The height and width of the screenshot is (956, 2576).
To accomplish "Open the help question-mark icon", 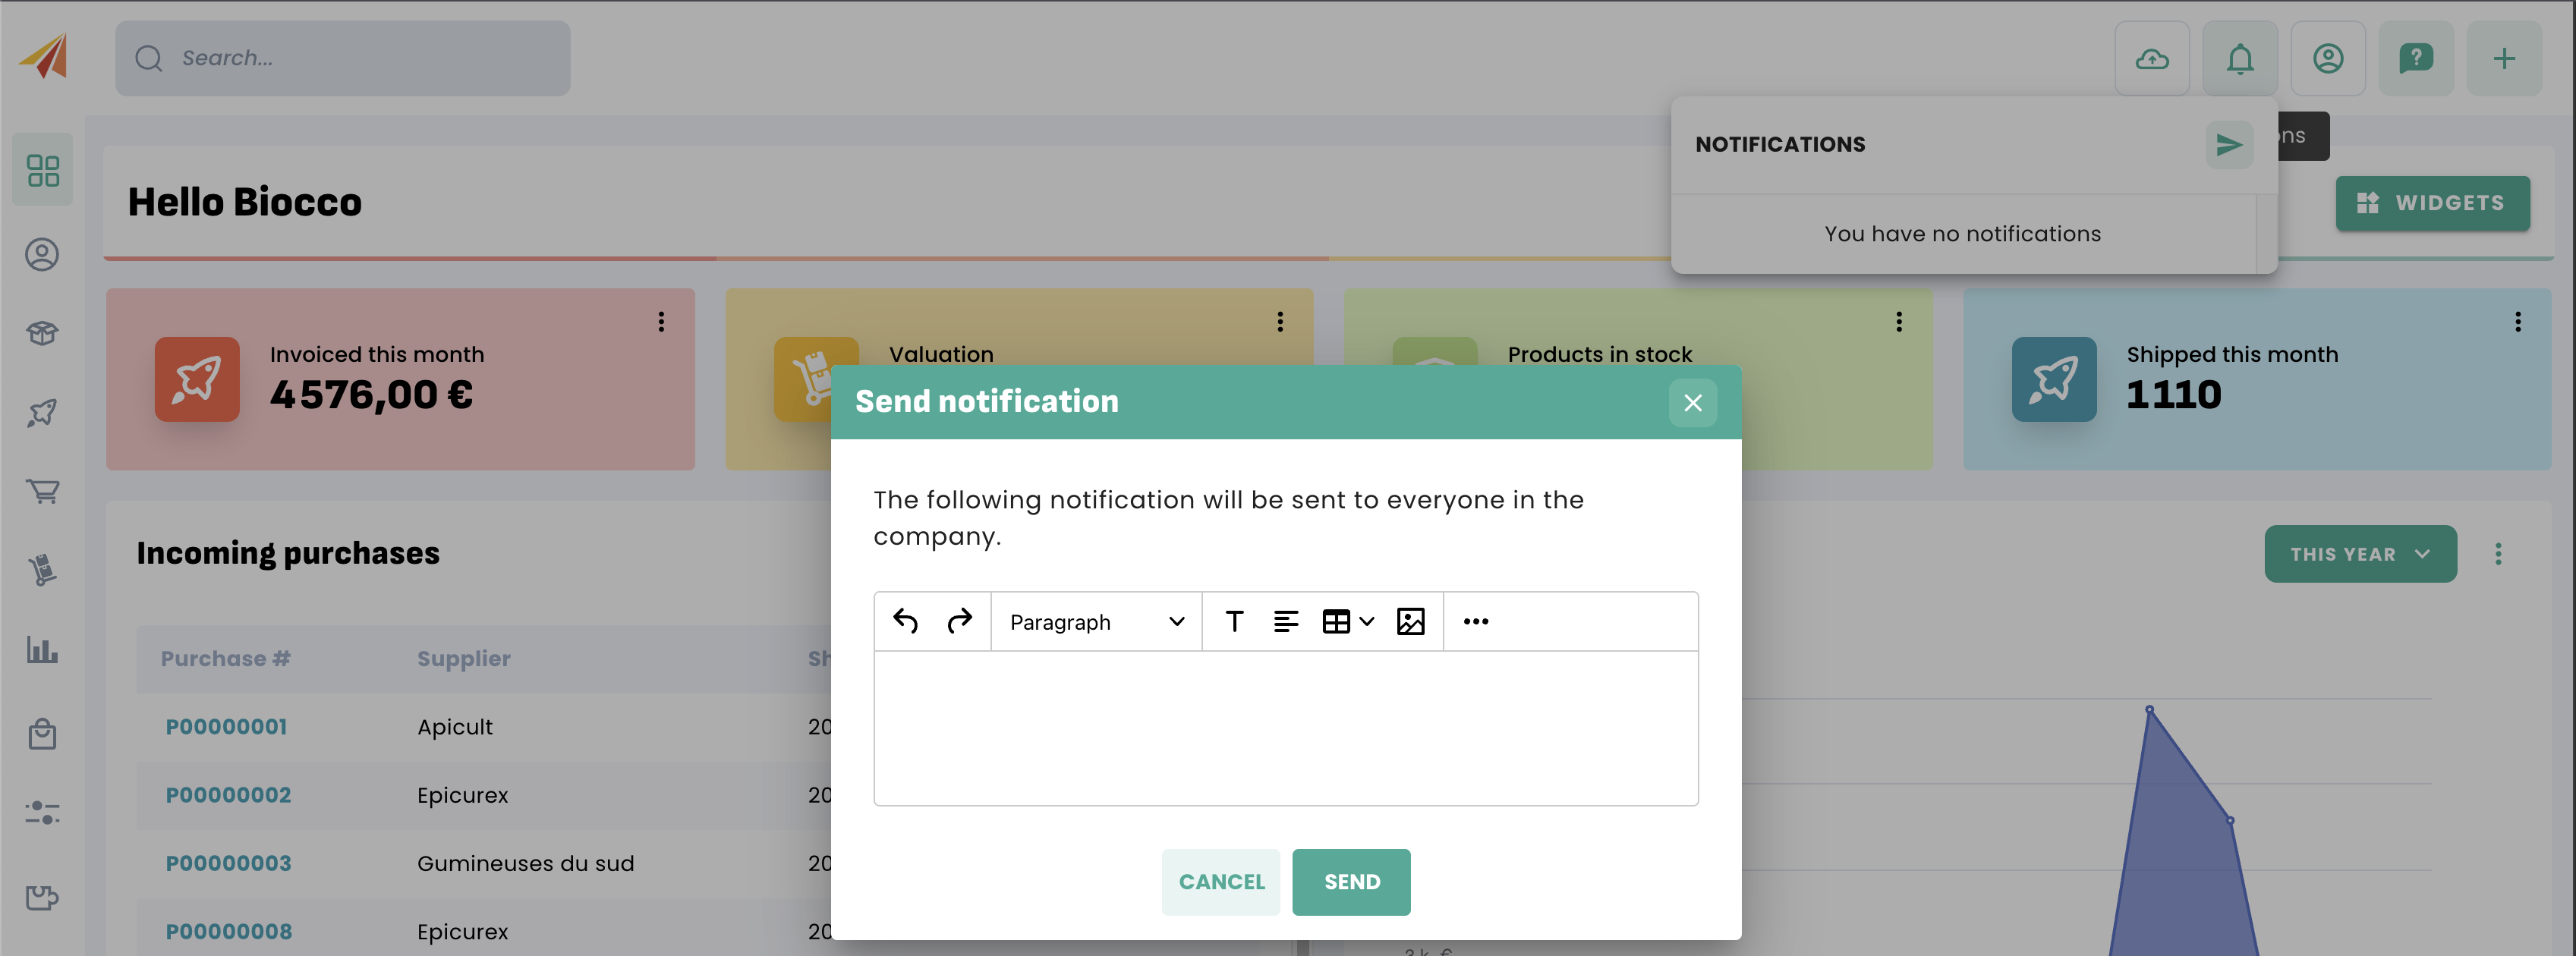I will coord(2415,58).
